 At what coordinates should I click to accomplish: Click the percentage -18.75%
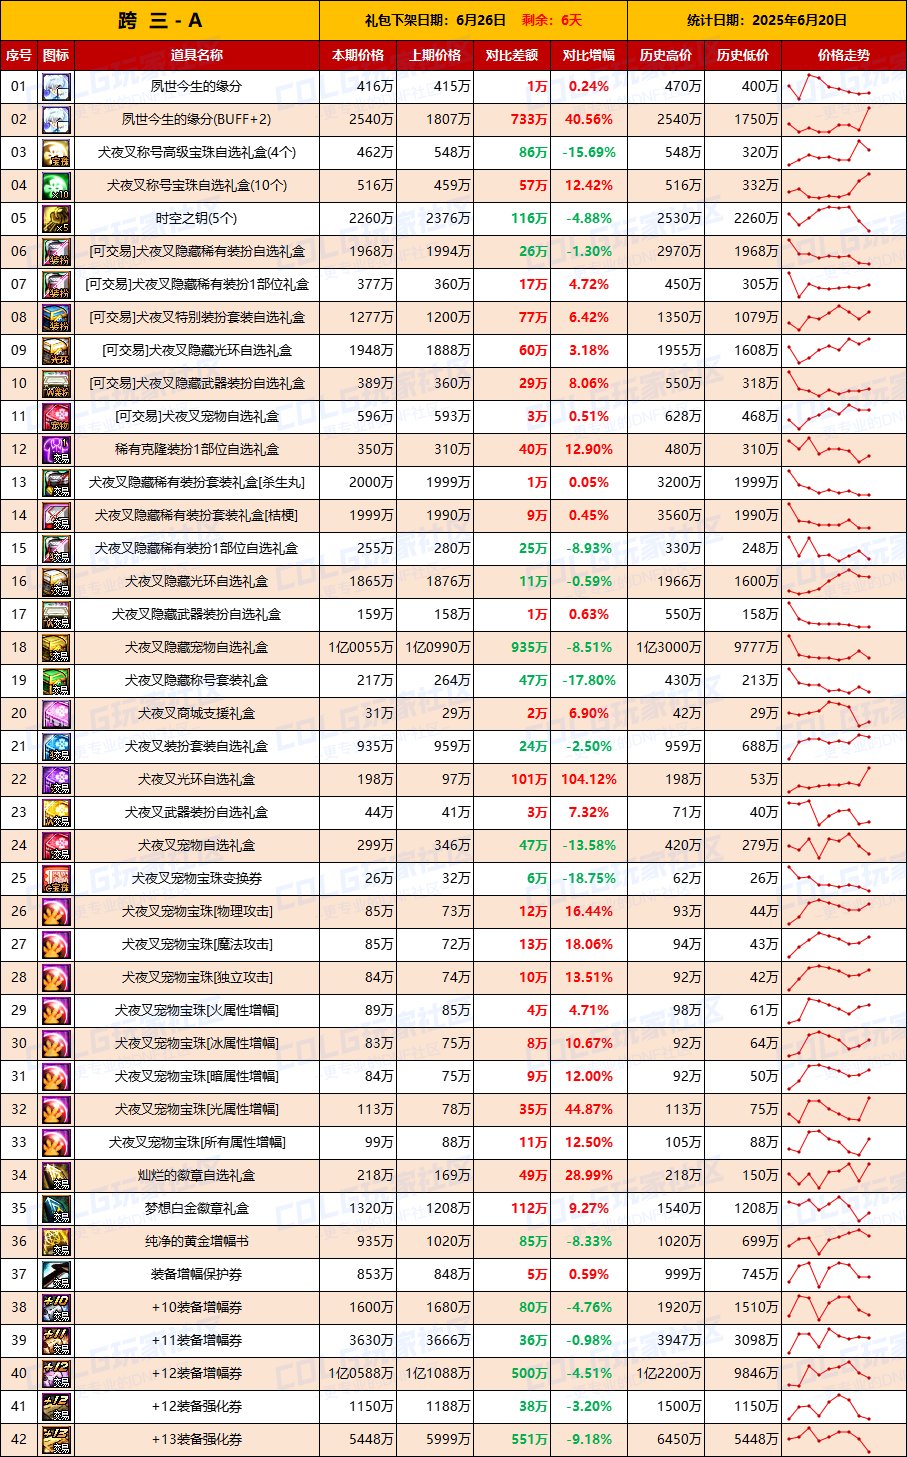coord(589,879)
